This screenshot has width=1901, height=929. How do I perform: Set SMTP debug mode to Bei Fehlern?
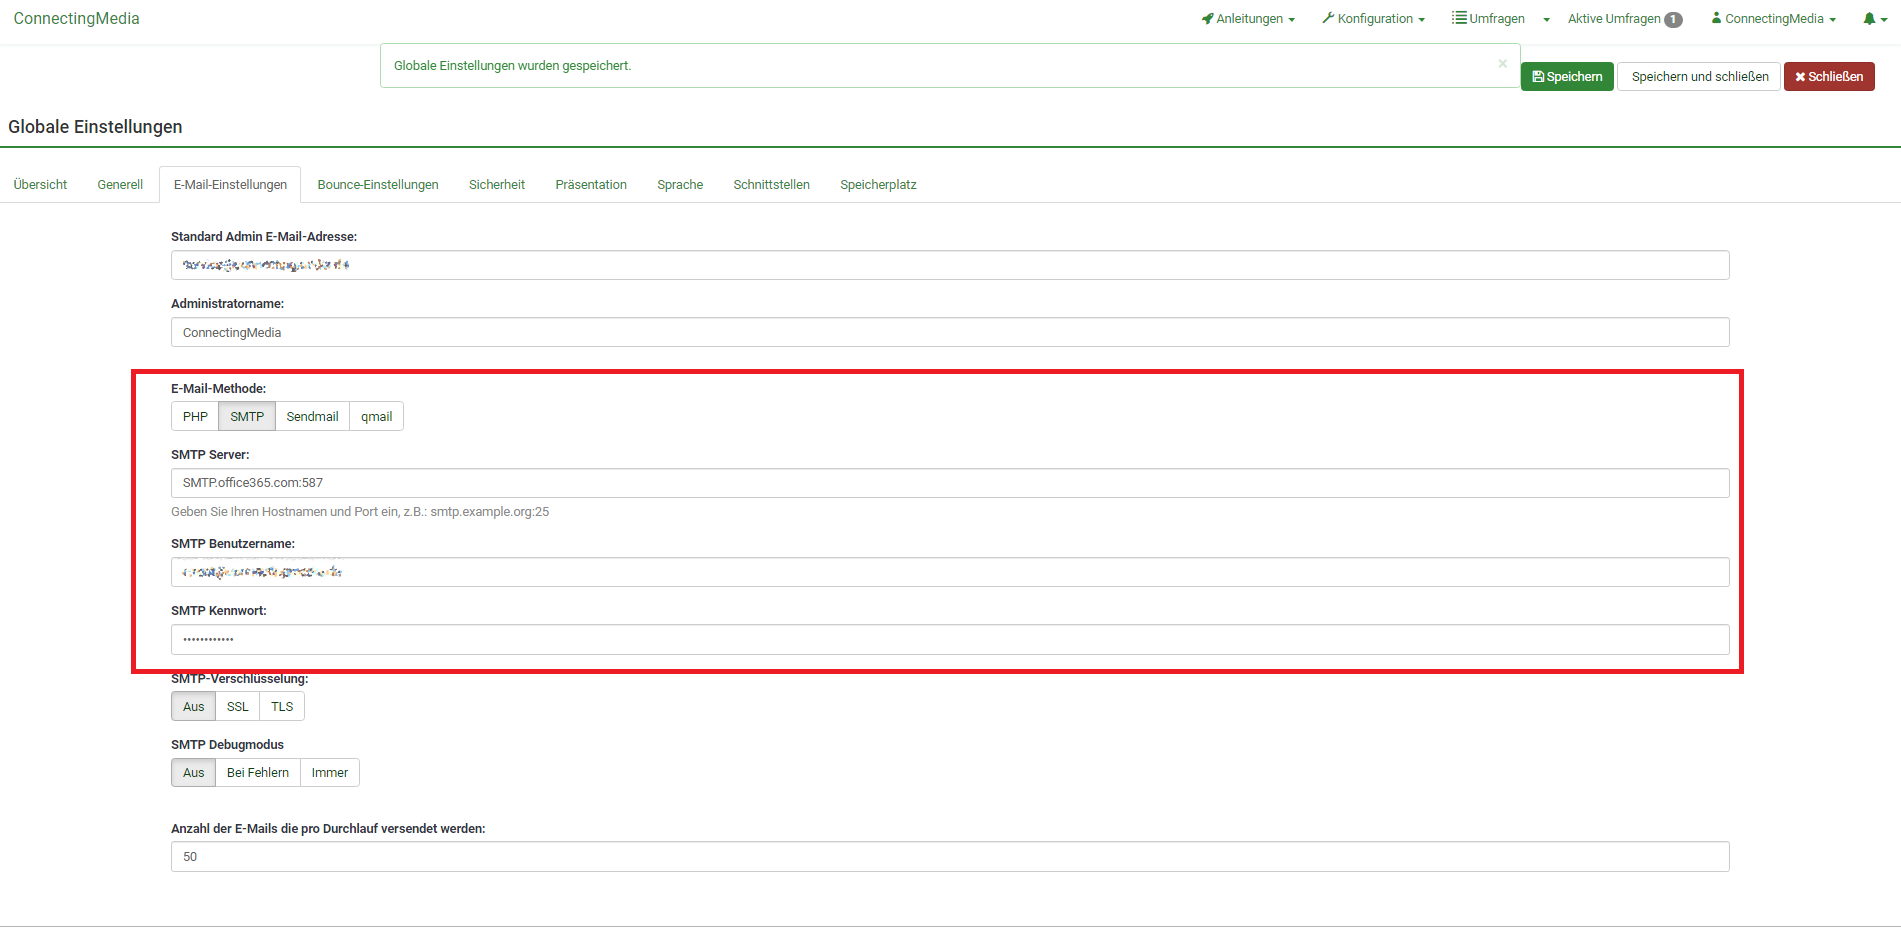click(257, 773)
